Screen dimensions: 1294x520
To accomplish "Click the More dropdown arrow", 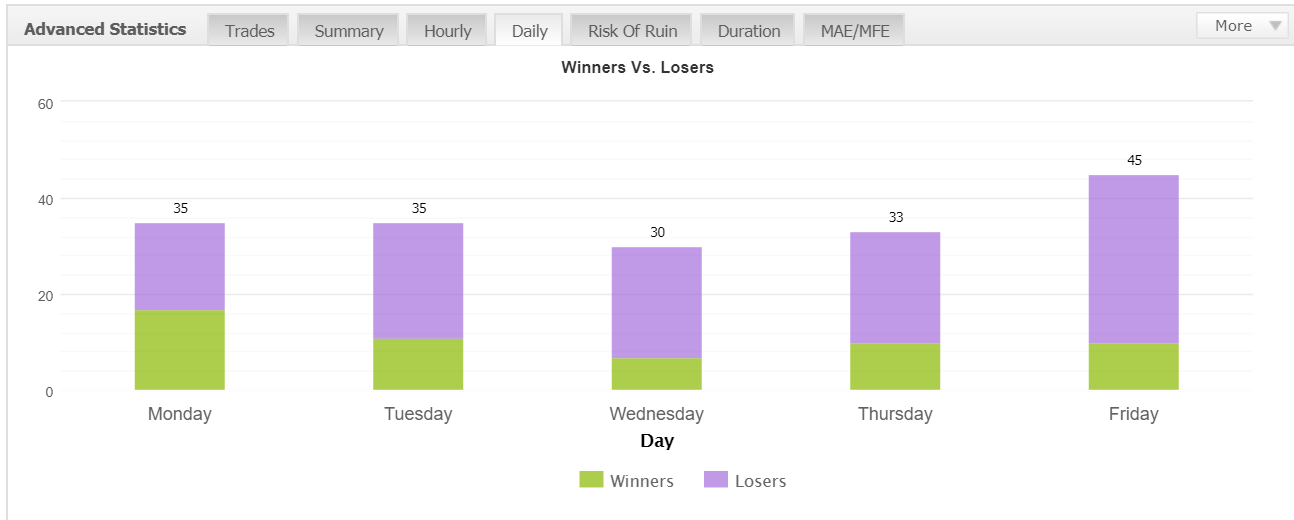I will point(1275,27).
